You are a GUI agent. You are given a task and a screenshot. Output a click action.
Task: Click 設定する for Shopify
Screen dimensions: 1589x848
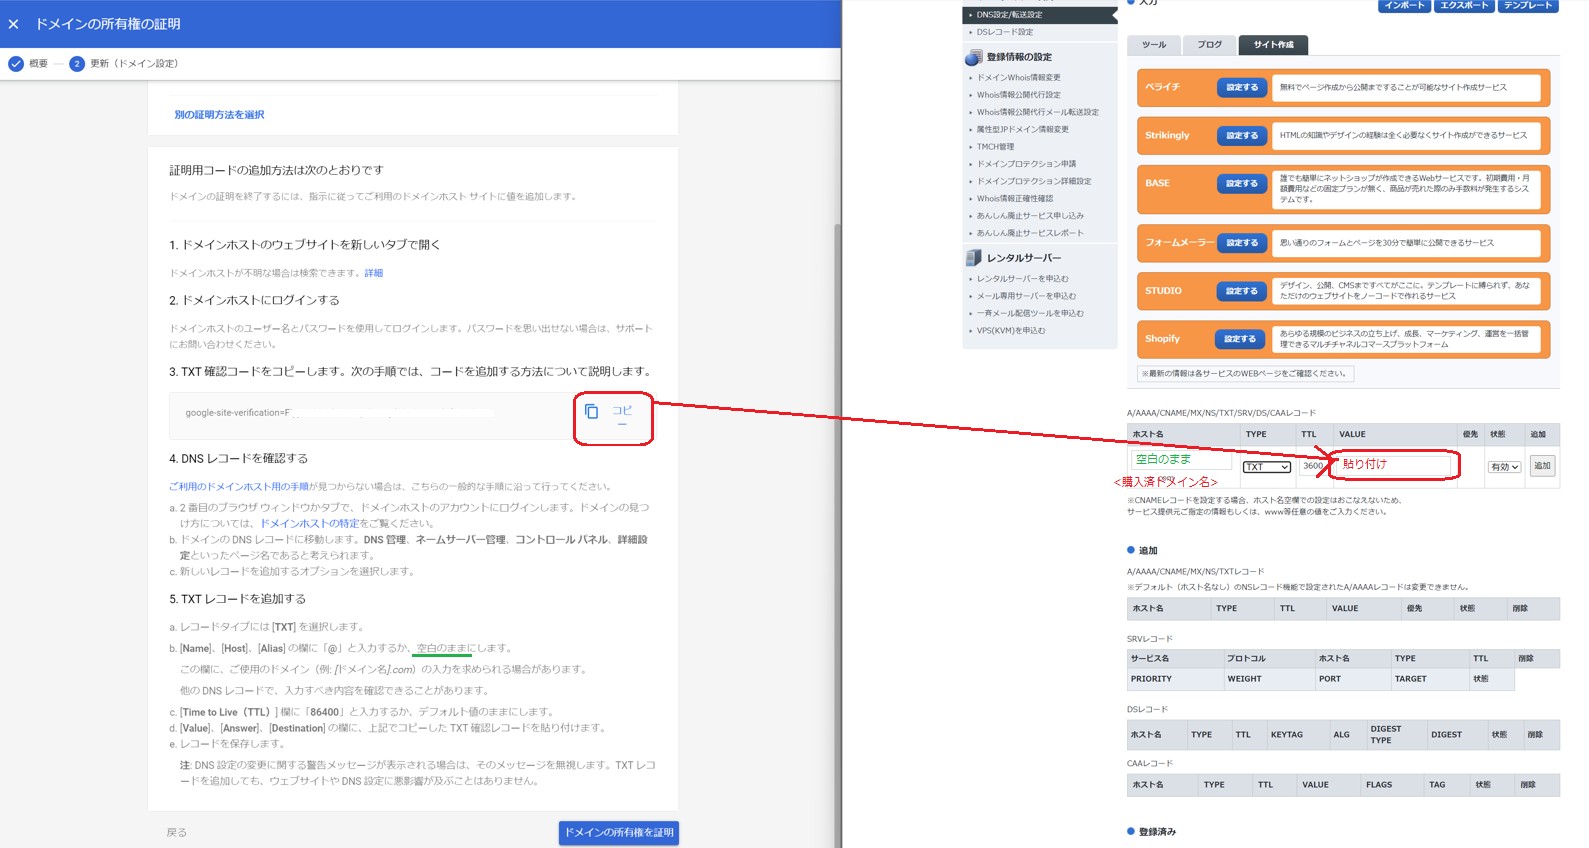pos(1239,339)
